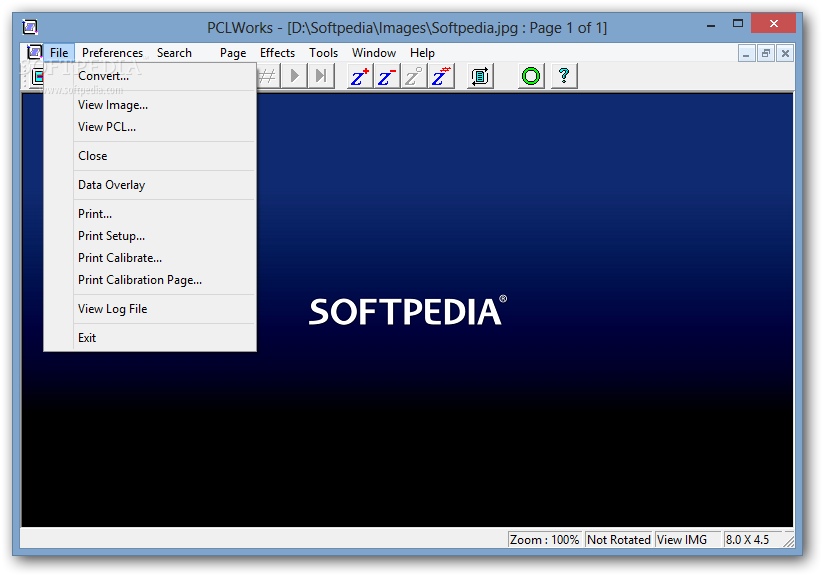Click the next page play arrow icon
This screenshot has width=823, height=576.
click(x=294, y=76)
